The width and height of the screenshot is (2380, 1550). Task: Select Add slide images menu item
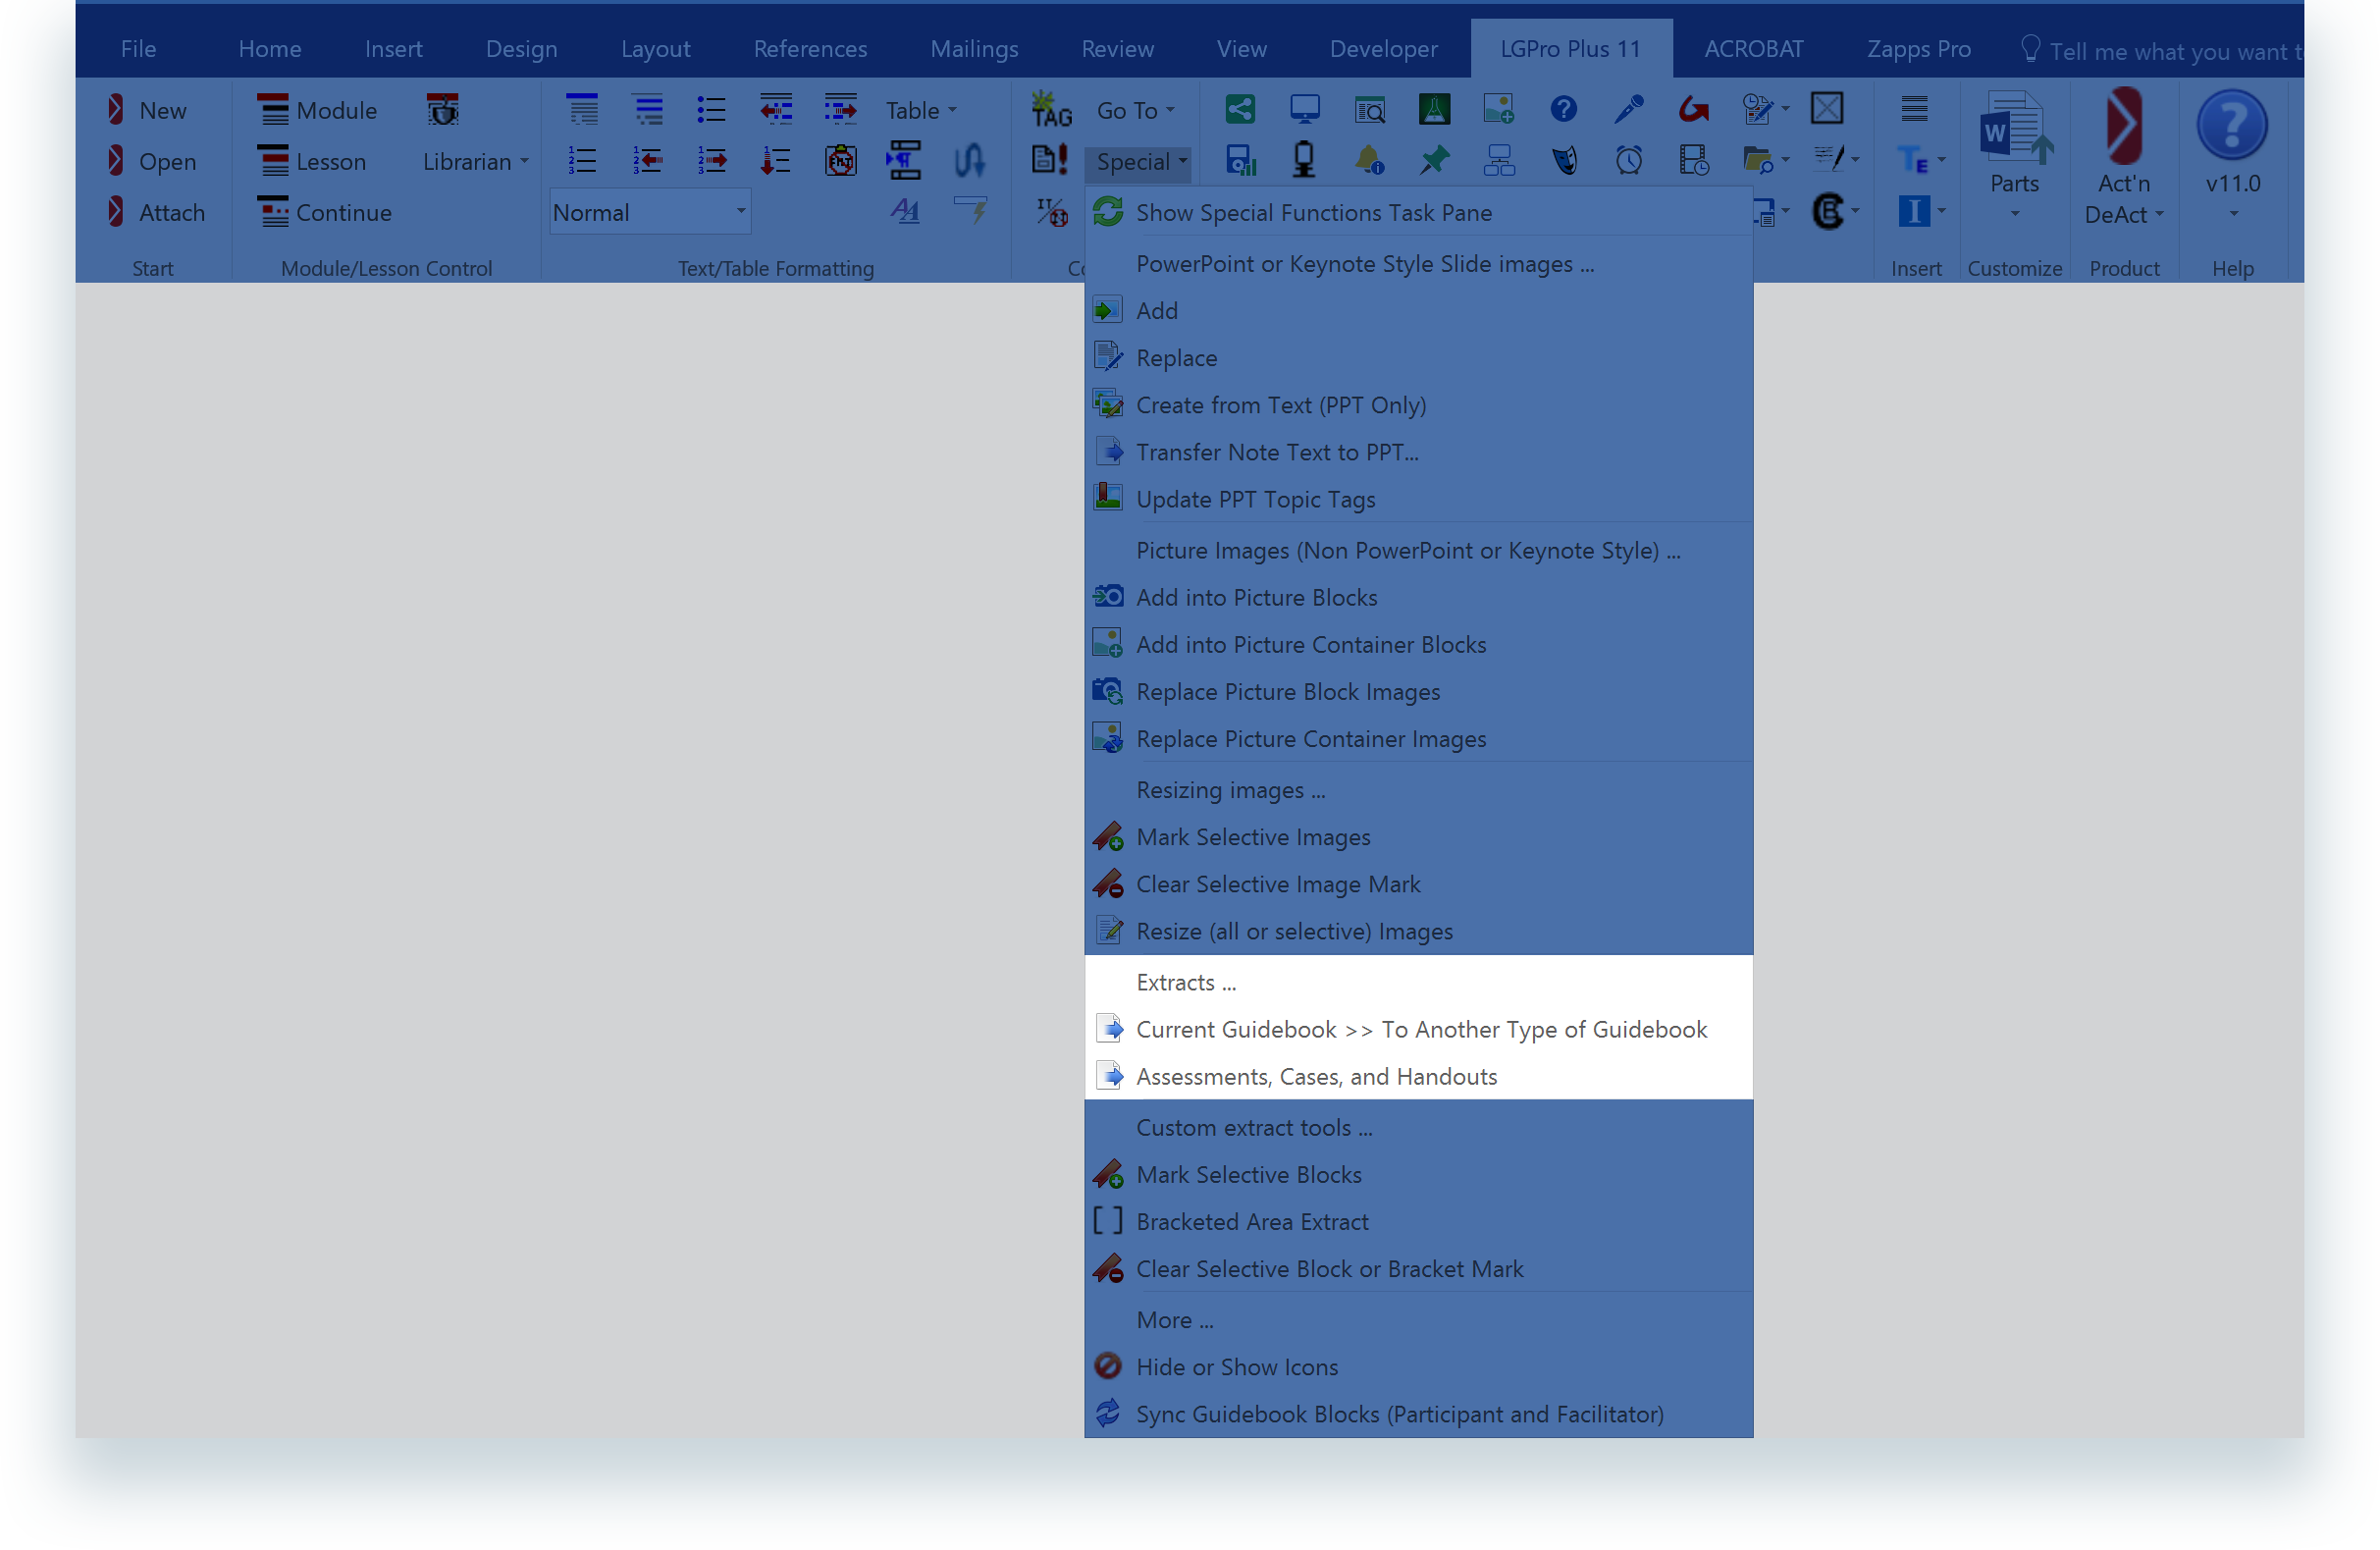click(x=1418, y=310)
